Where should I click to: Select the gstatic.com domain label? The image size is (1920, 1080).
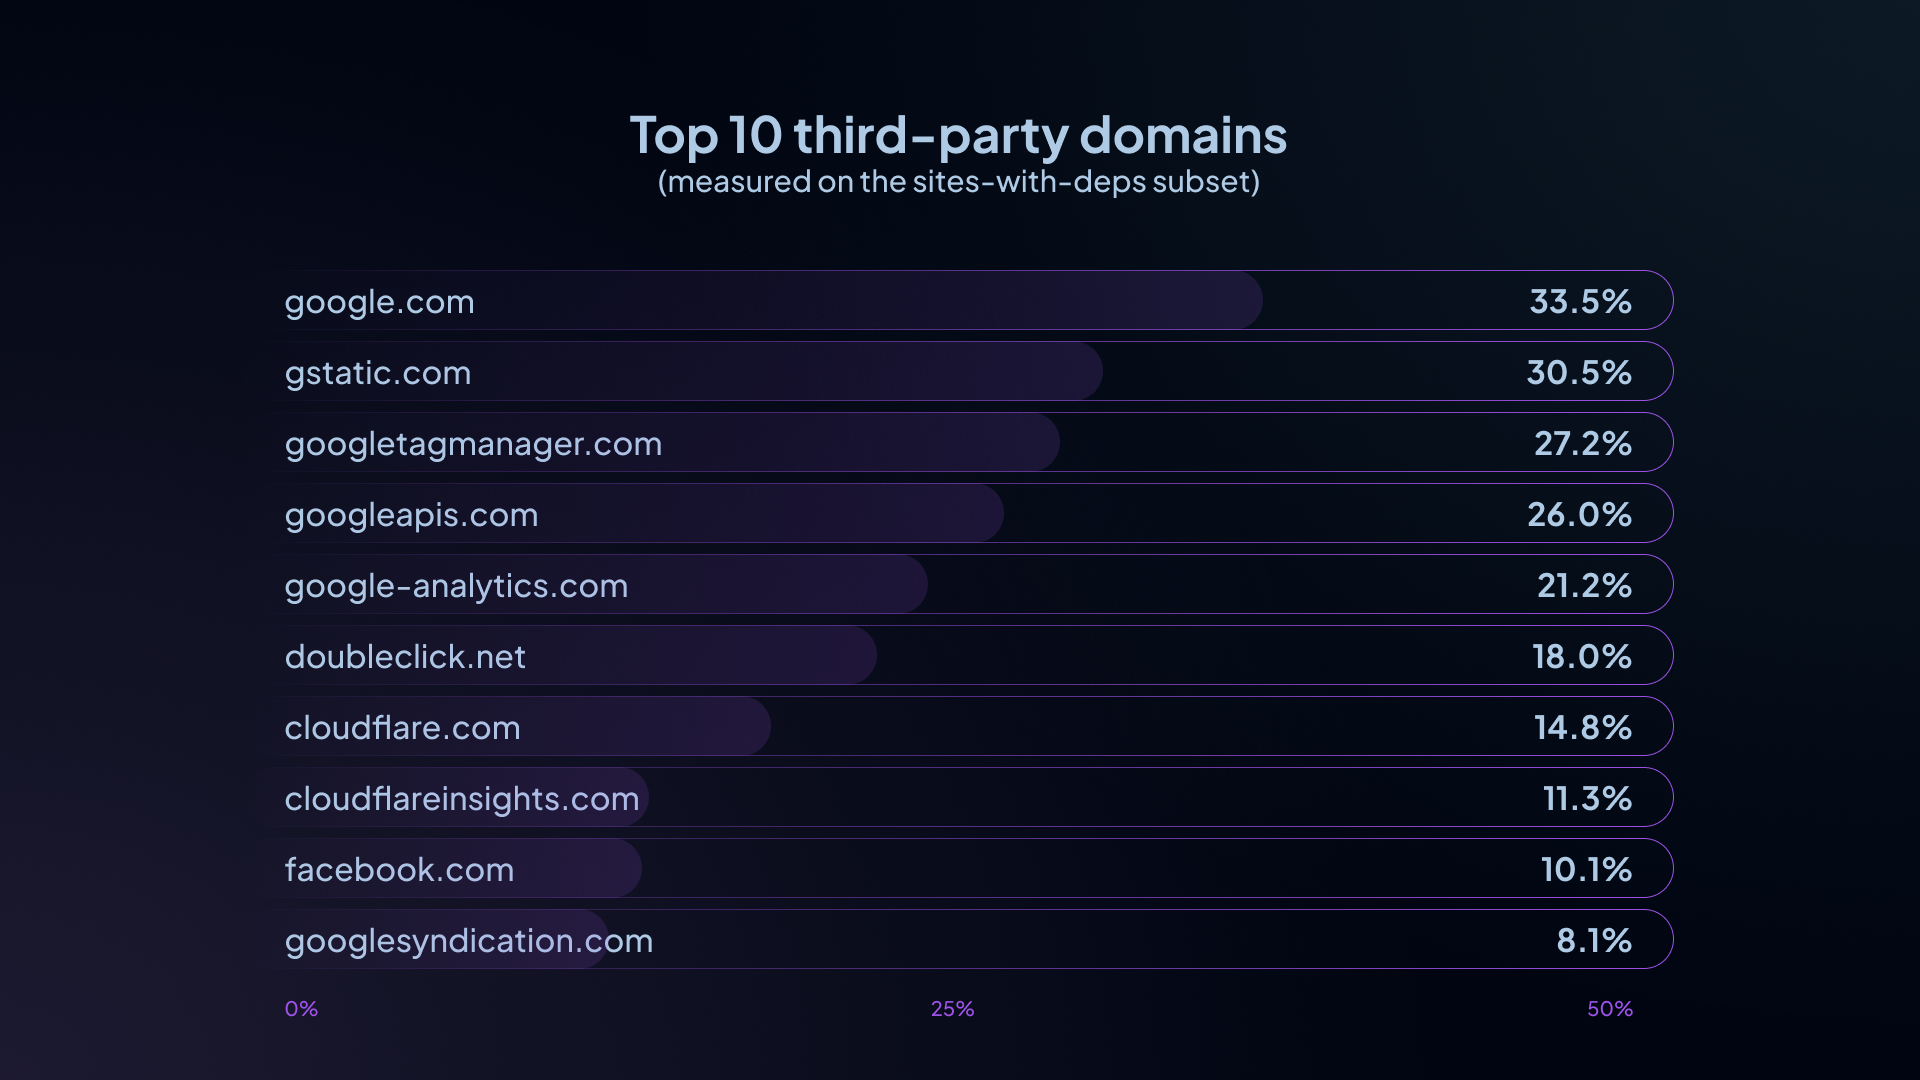point(377,373)
